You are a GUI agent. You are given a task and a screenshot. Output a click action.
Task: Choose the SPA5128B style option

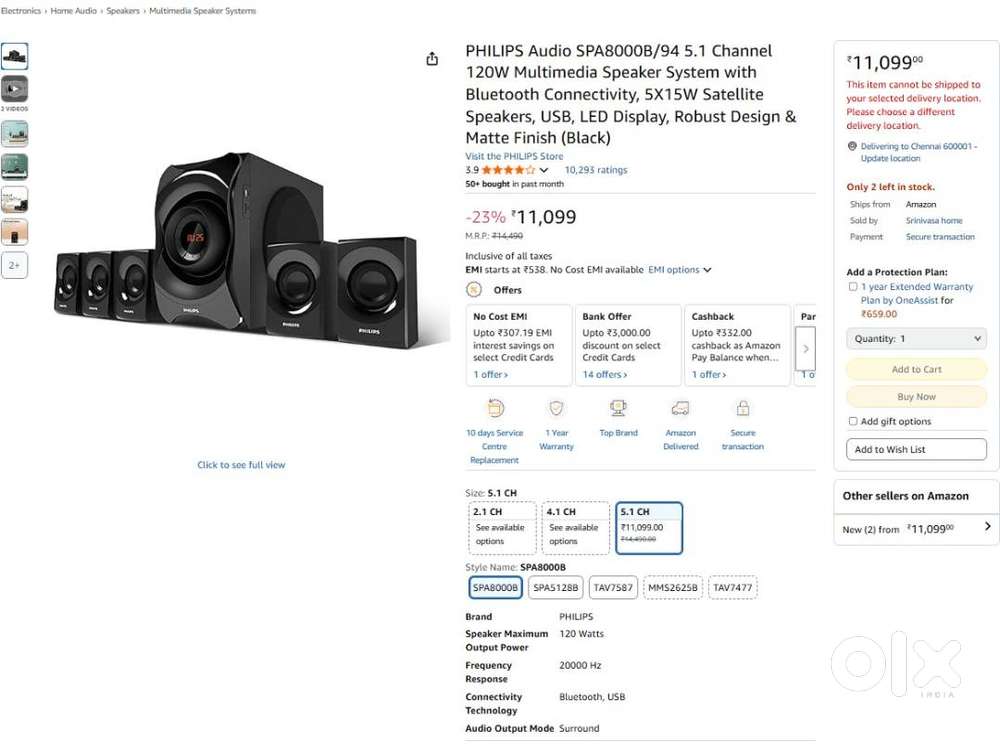[x=555, y=588]
